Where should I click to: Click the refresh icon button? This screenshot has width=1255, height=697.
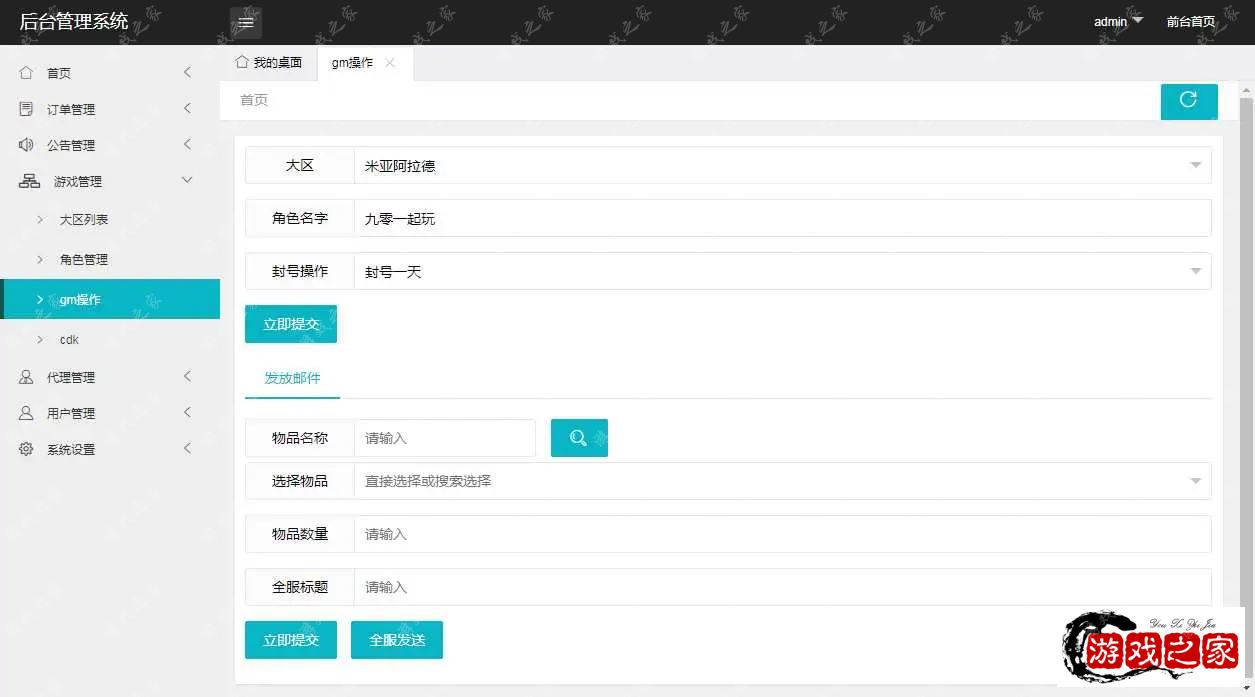tap(1188, 100)
